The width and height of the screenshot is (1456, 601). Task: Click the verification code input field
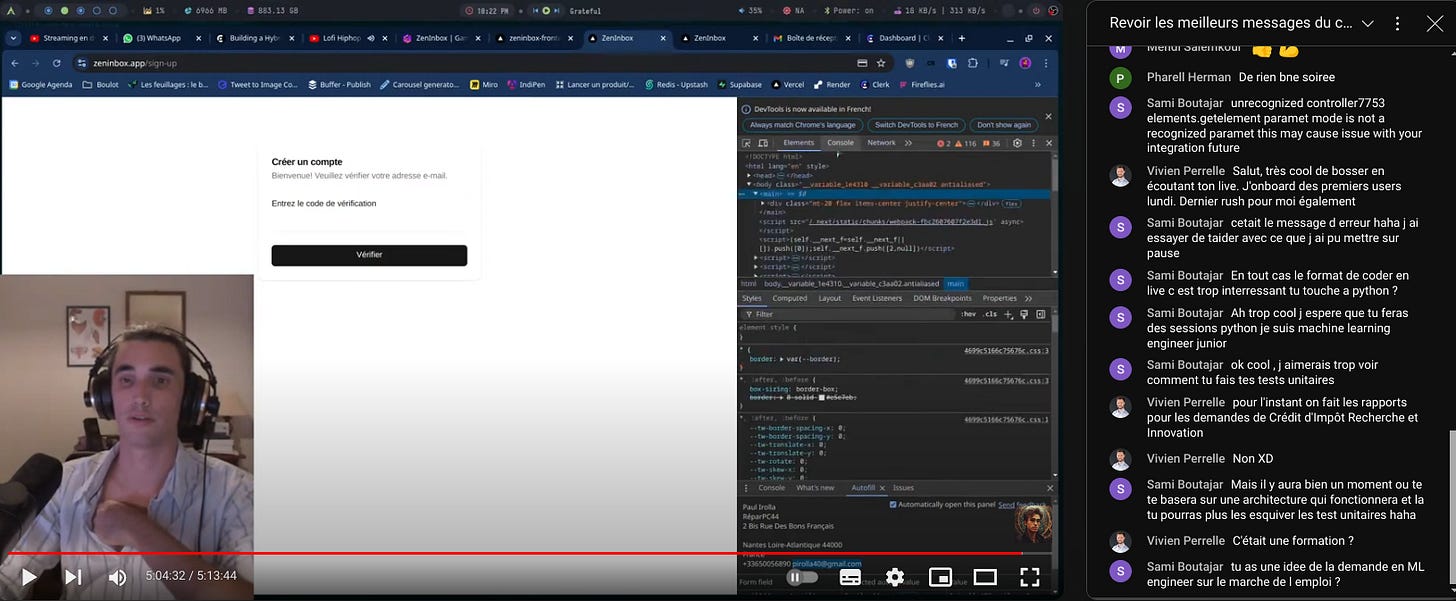pos(369,224)
